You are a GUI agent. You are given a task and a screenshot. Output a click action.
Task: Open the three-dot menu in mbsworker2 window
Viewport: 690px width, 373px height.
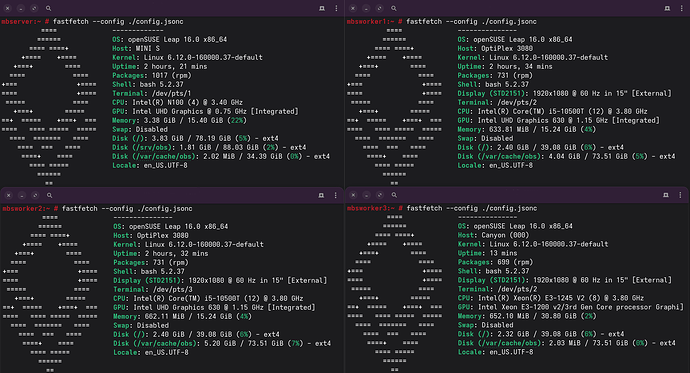pos(335,195)
